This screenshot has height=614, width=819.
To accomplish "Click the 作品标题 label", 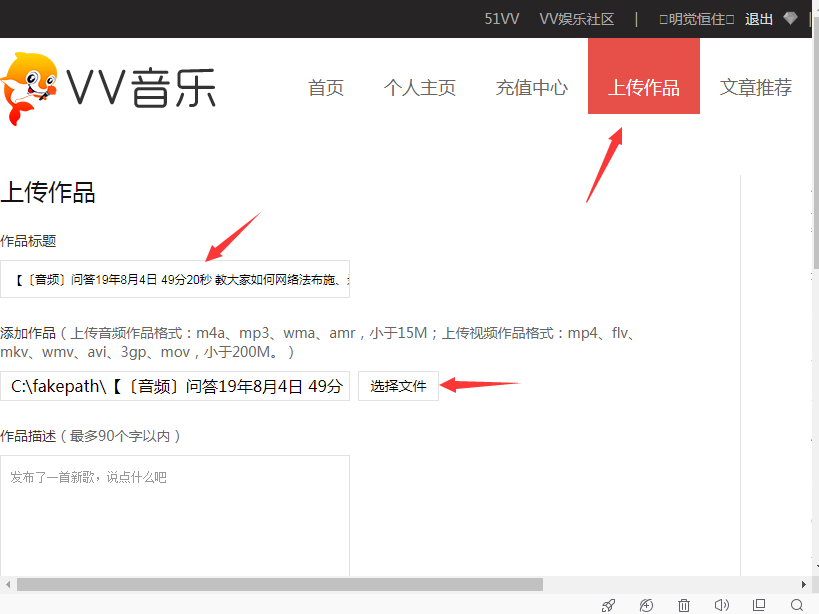I will coord(28,241).
